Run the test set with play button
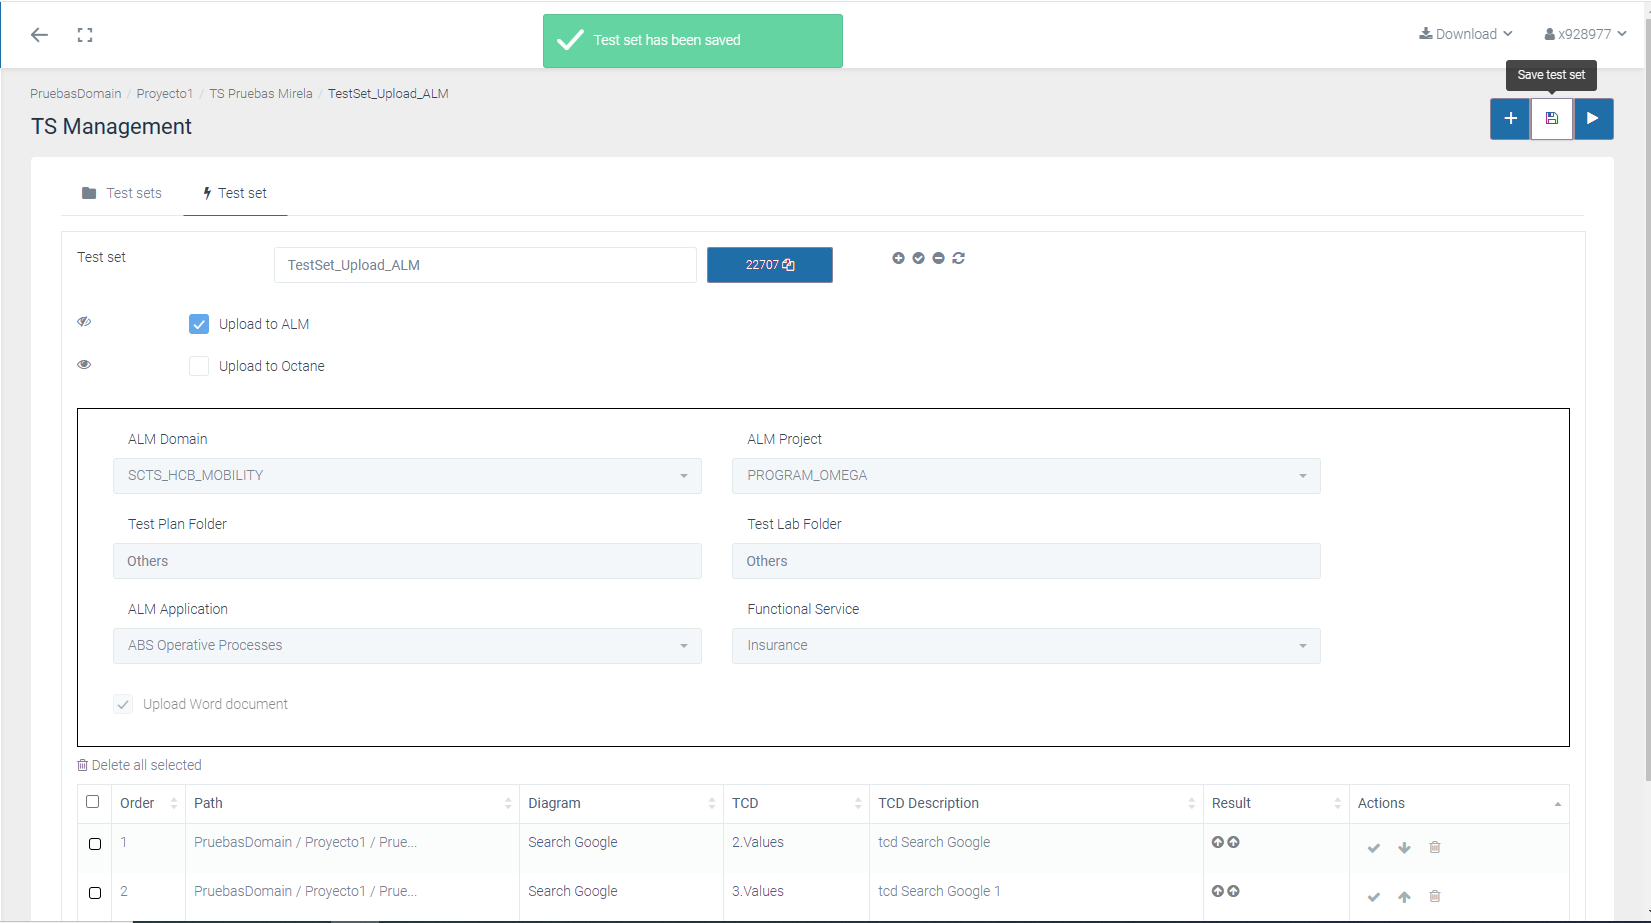1651x923 pixels. coord(1593,118)
